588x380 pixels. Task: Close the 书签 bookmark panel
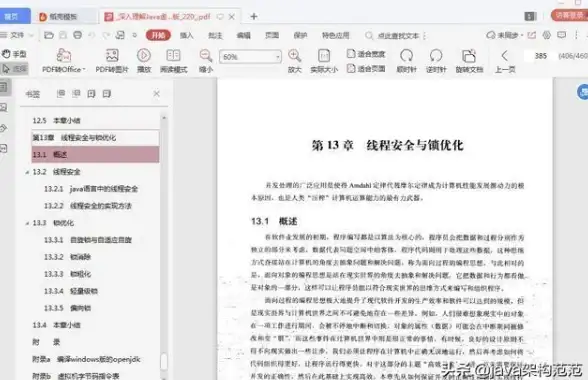point(157,93)
